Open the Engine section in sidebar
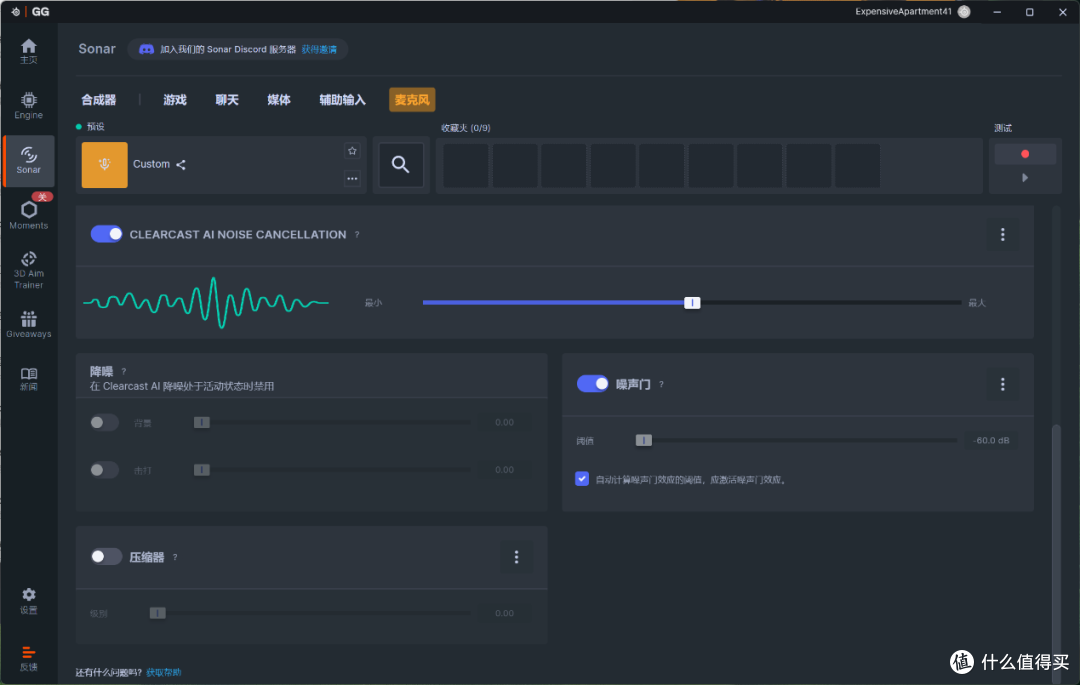This screenshot has width=1080, height=685. coord(28,105)
